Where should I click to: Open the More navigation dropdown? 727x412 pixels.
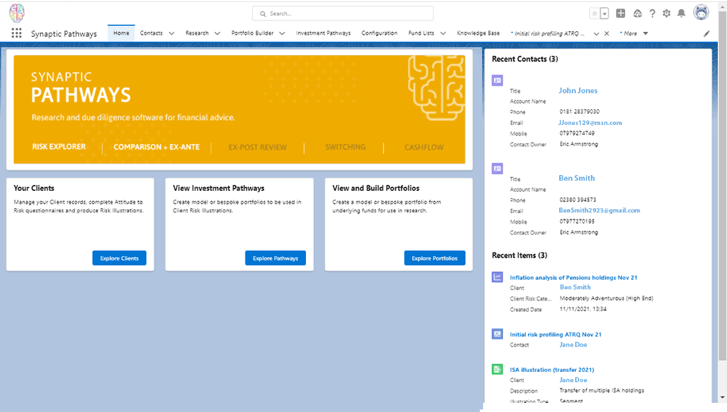(x=634, y=33)
